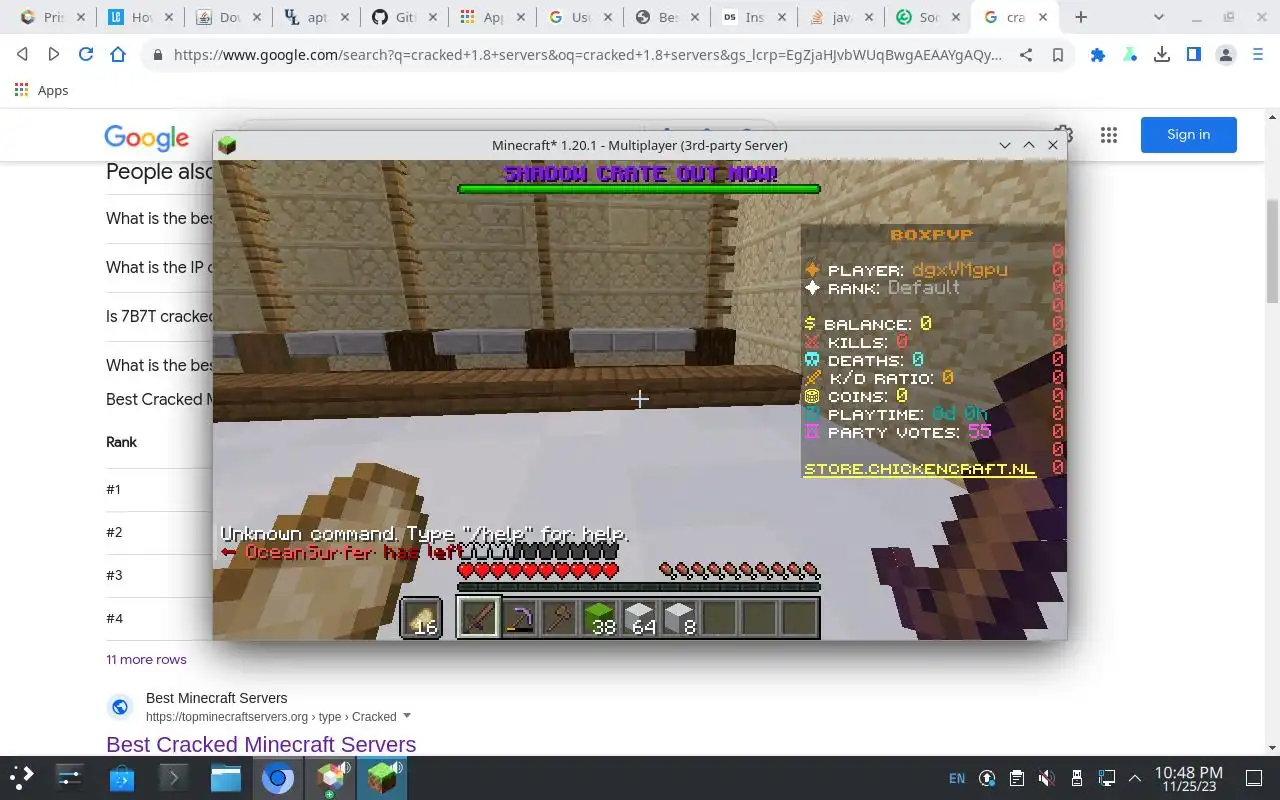Open the Dolphin file manager taskbar icon
Viewport: 1280px width, 800px height.
[x=226, y=777]
